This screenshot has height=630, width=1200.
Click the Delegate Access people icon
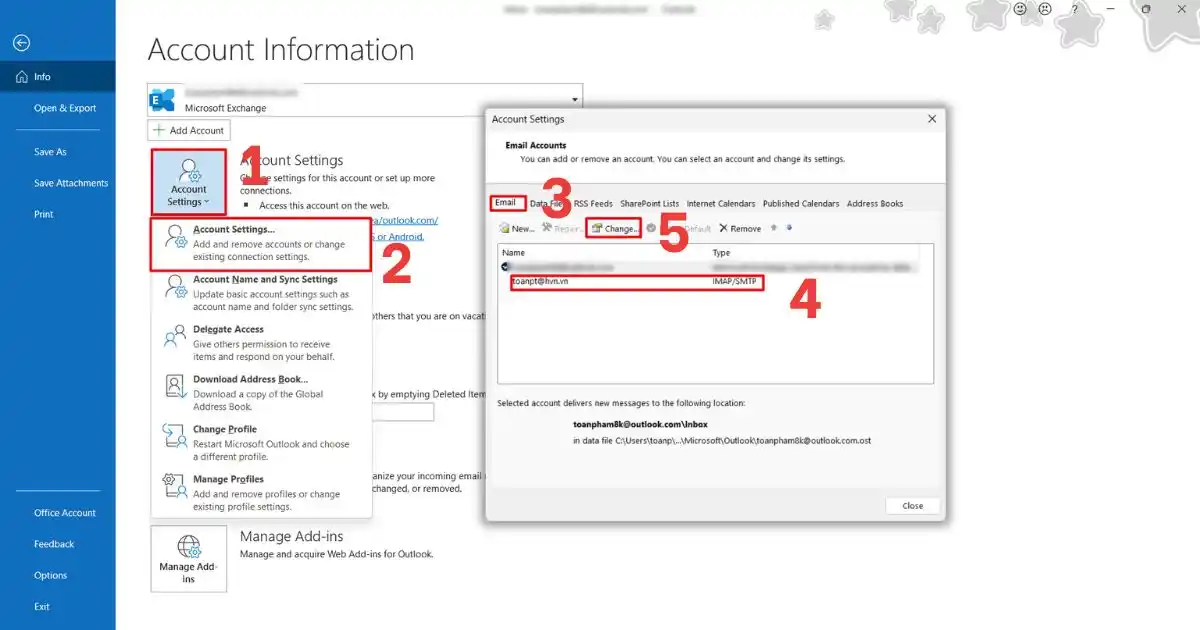click(175, 336)
